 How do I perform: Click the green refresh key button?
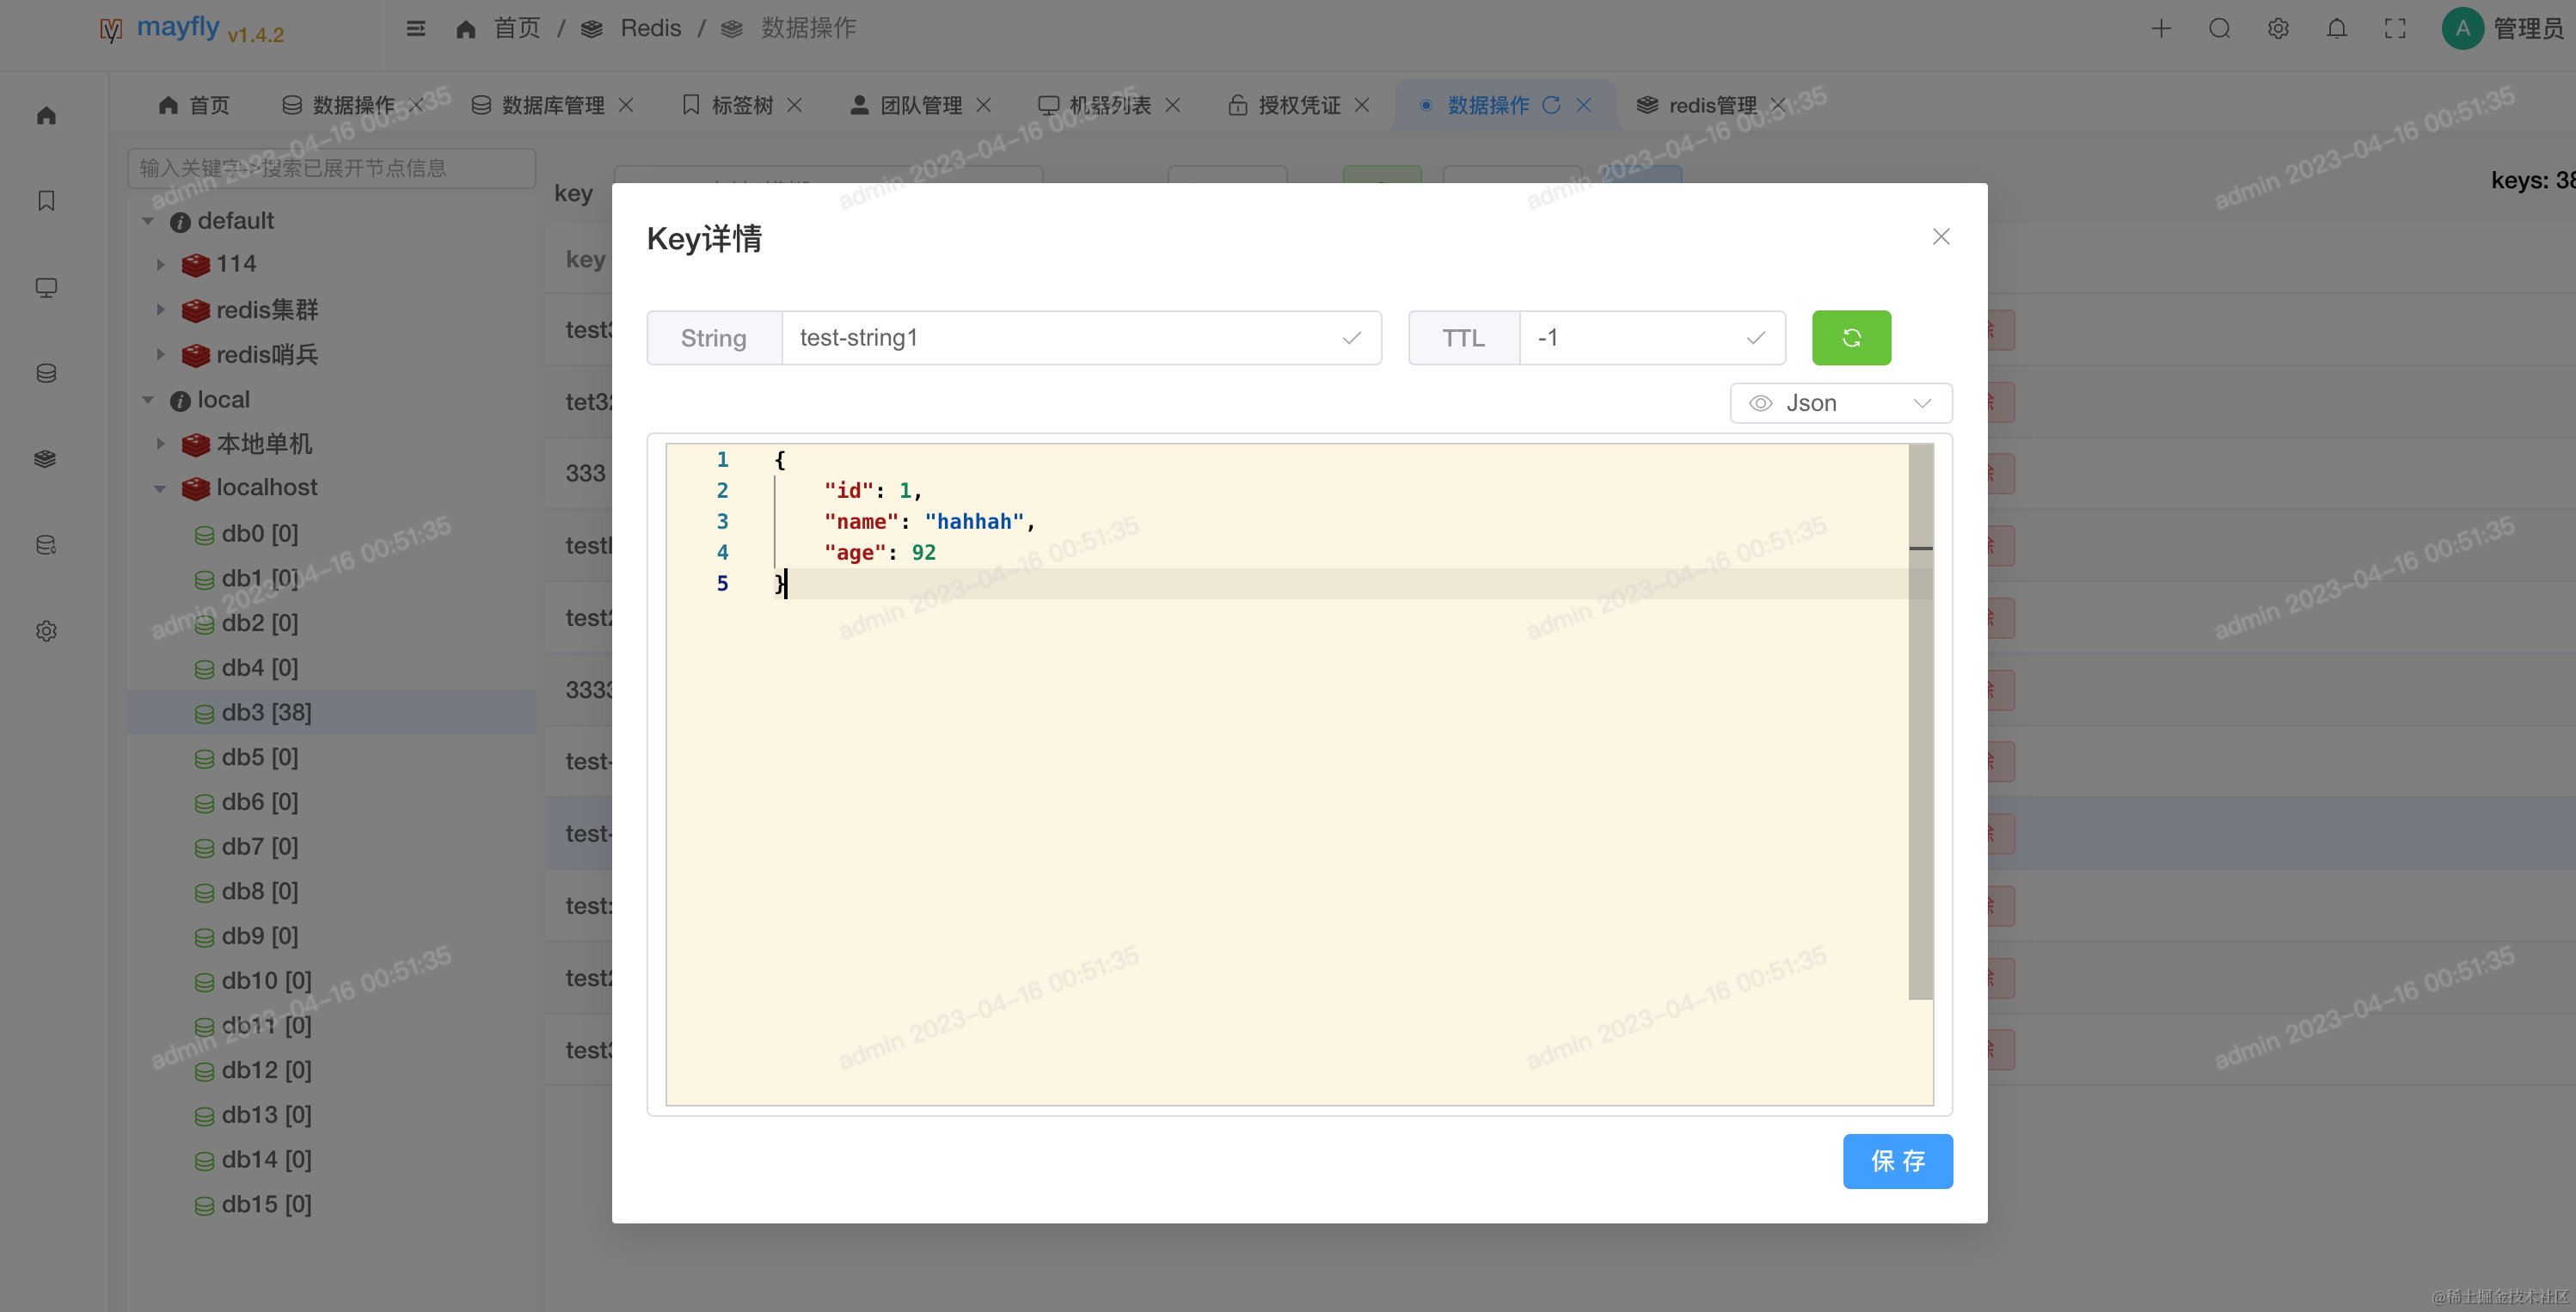(1851, 338)
